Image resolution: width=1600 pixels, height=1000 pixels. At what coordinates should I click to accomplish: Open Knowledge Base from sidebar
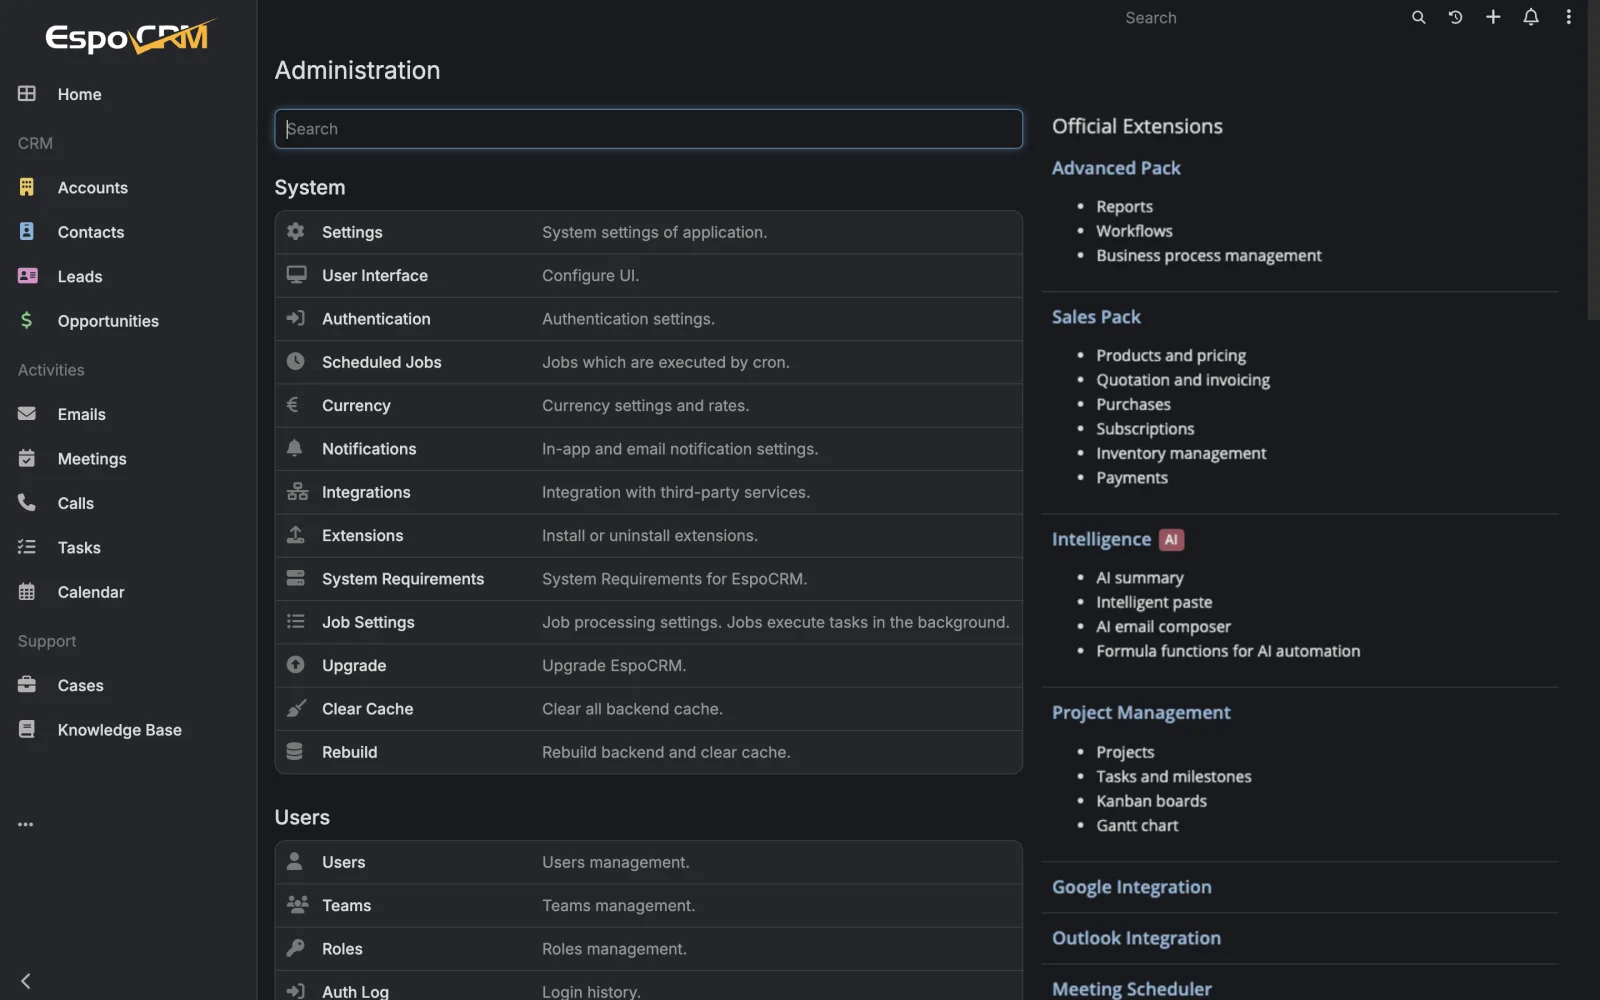pos(120,730)
